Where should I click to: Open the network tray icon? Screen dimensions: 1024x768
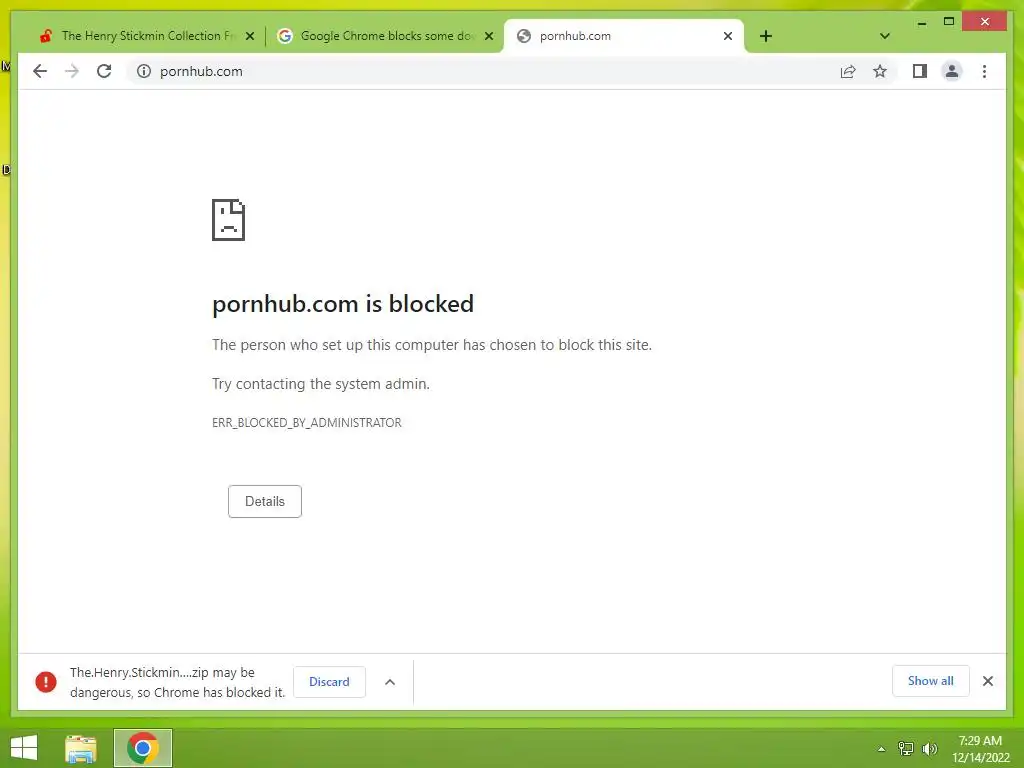tap(906, 749)
